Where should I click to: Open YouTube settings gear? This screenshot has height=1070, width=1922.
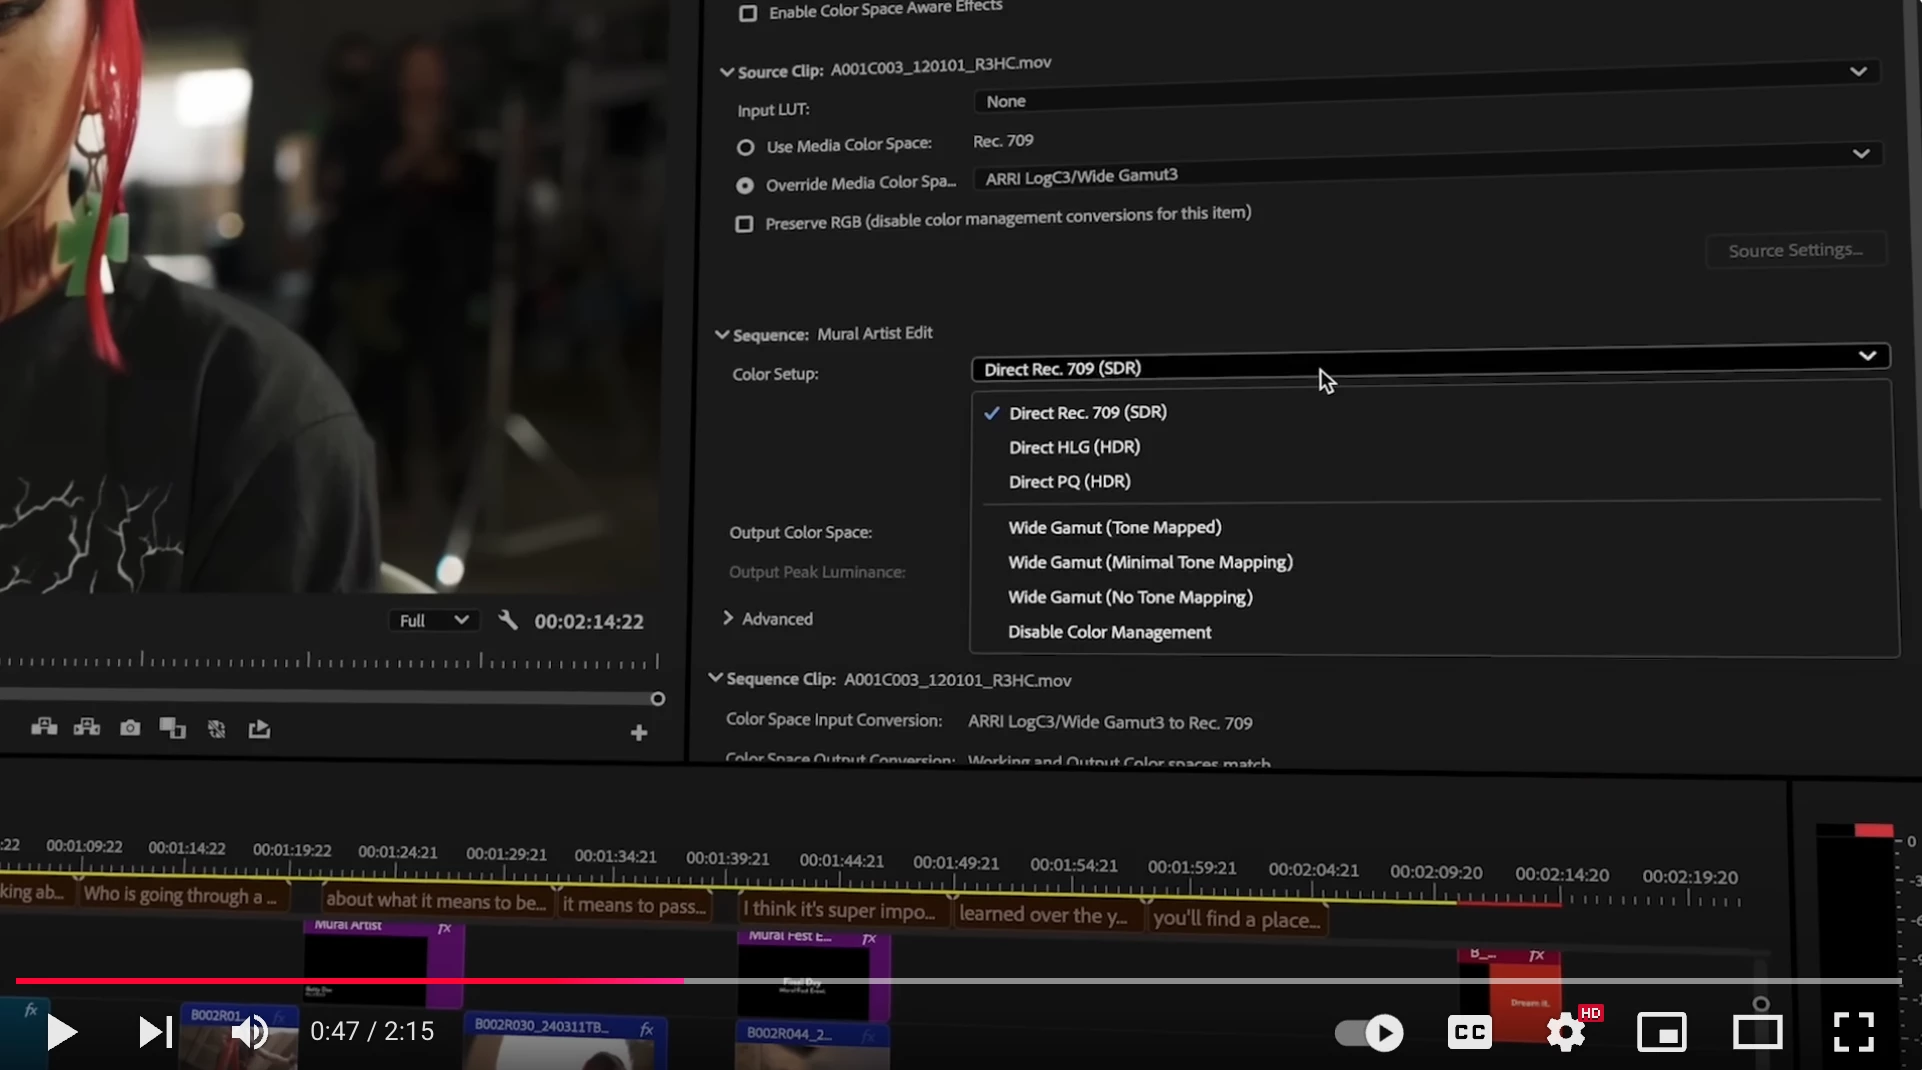point(1566,1032)
